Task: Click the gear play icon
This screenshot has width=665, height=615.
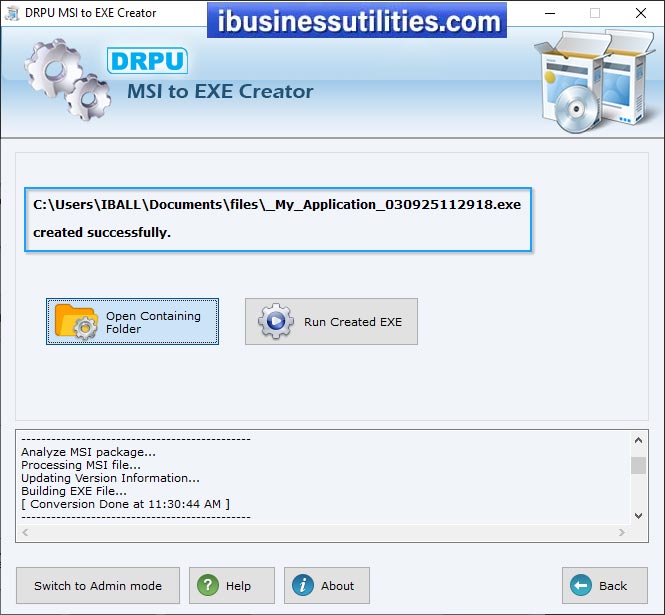Action: pos(276,321)
